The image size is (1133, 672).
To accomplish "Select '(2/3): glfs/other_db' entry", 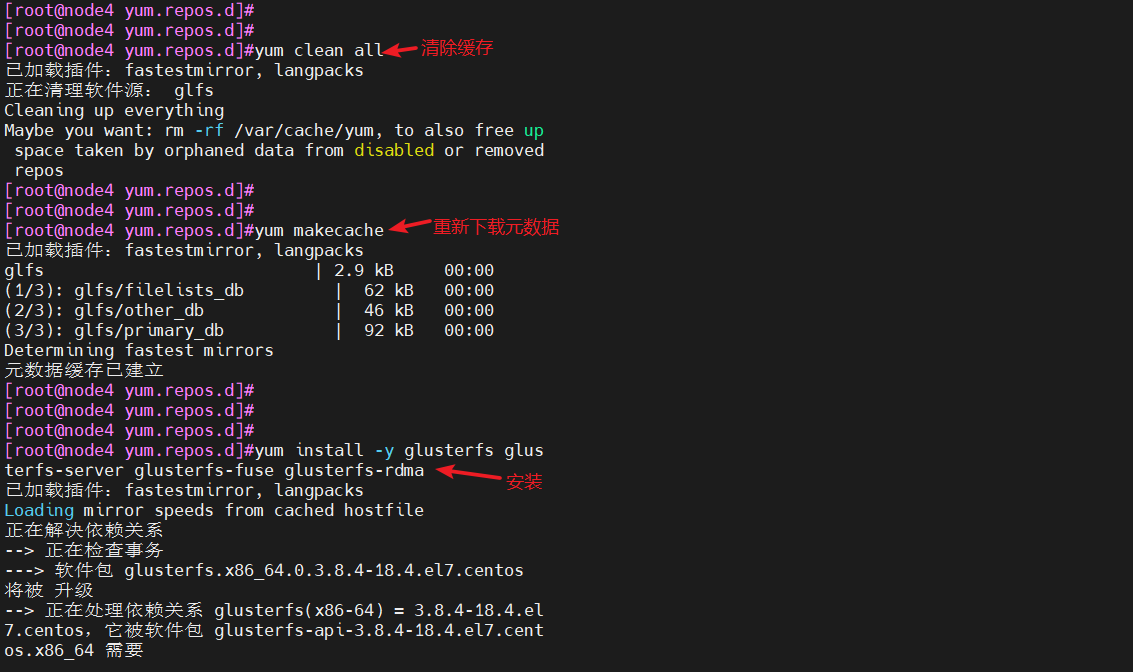I will point(104,311).
